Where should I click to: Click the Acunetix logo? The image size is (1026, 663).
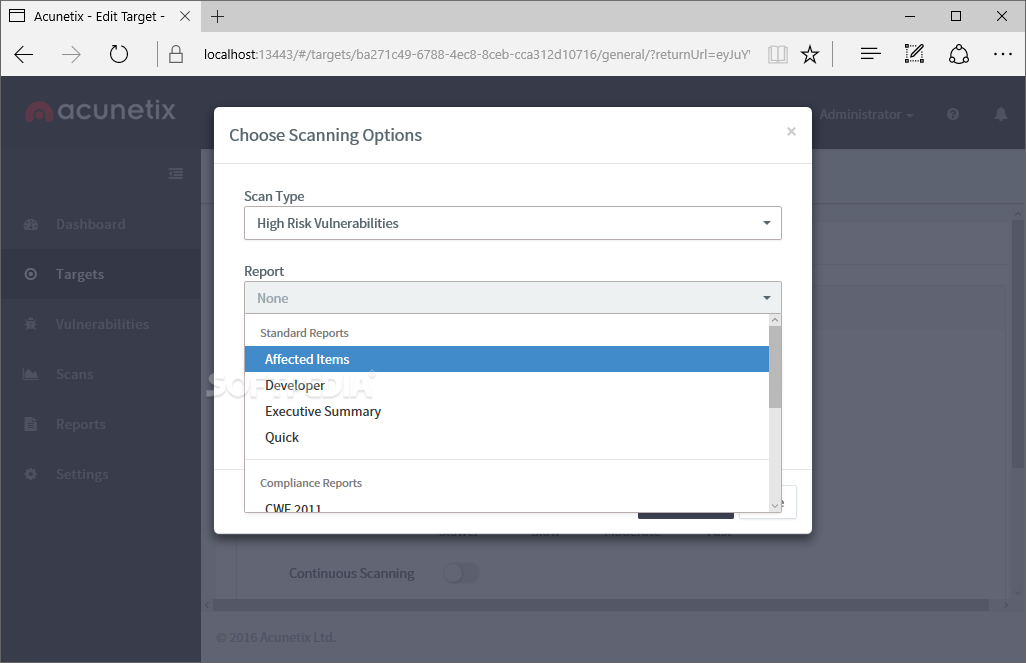[x=100, y=111]
